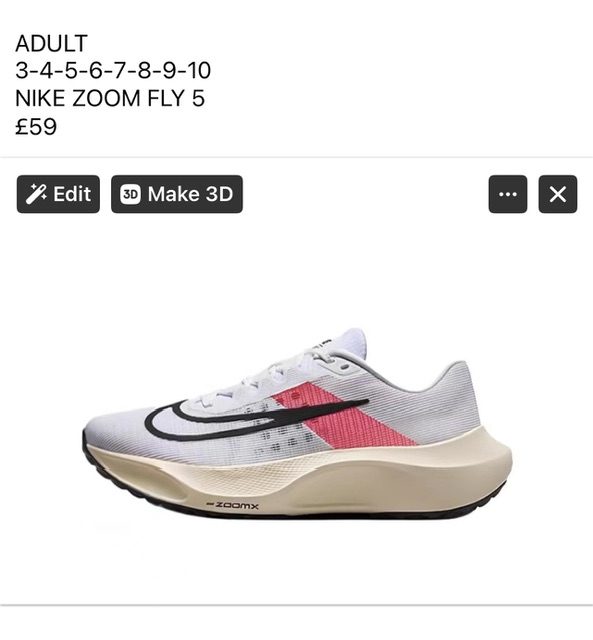
Task: Click the £59 price text
Action: tap(36, 127)
